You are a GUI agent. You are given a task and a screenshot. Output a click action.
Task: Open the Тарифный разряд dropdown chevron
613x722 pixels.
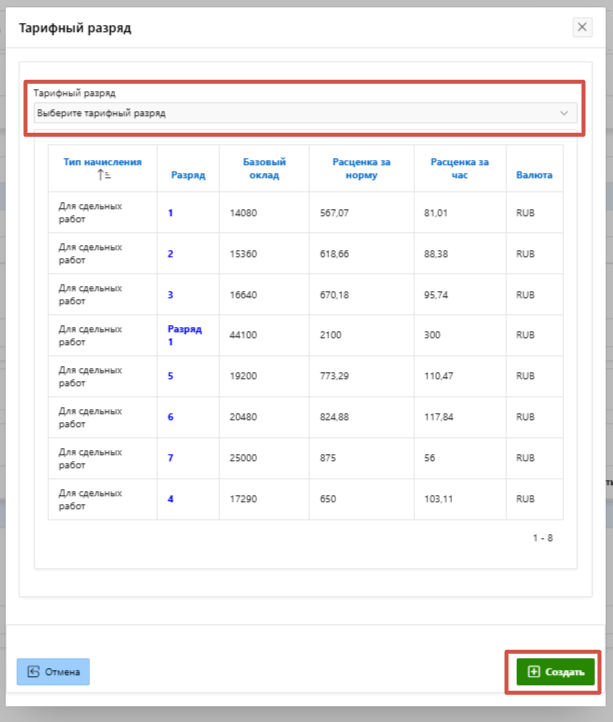click(x=564, y=113)
